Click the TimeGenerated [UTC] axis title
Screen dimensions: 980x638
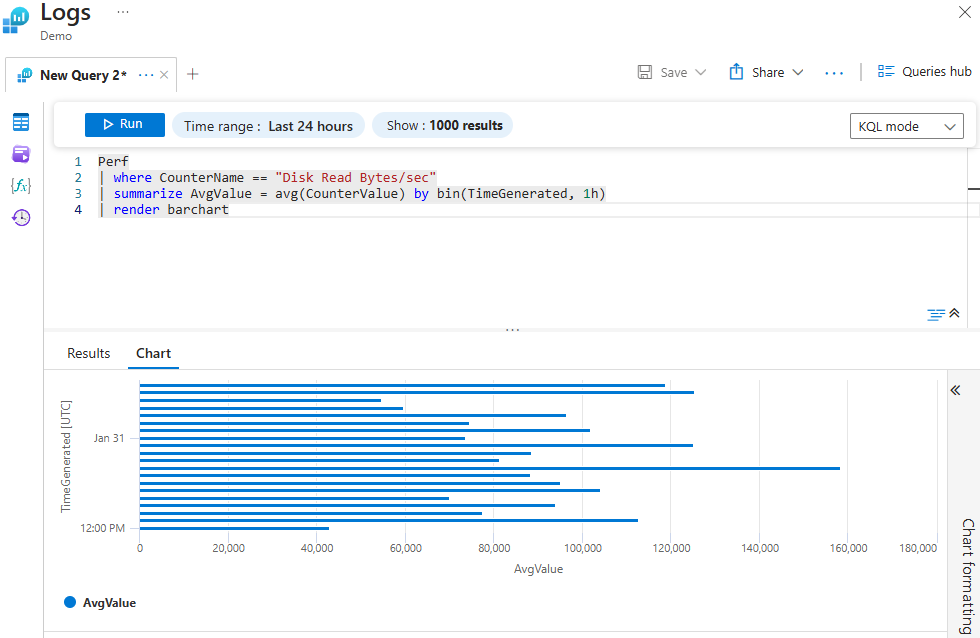click(x=66, y=456)
